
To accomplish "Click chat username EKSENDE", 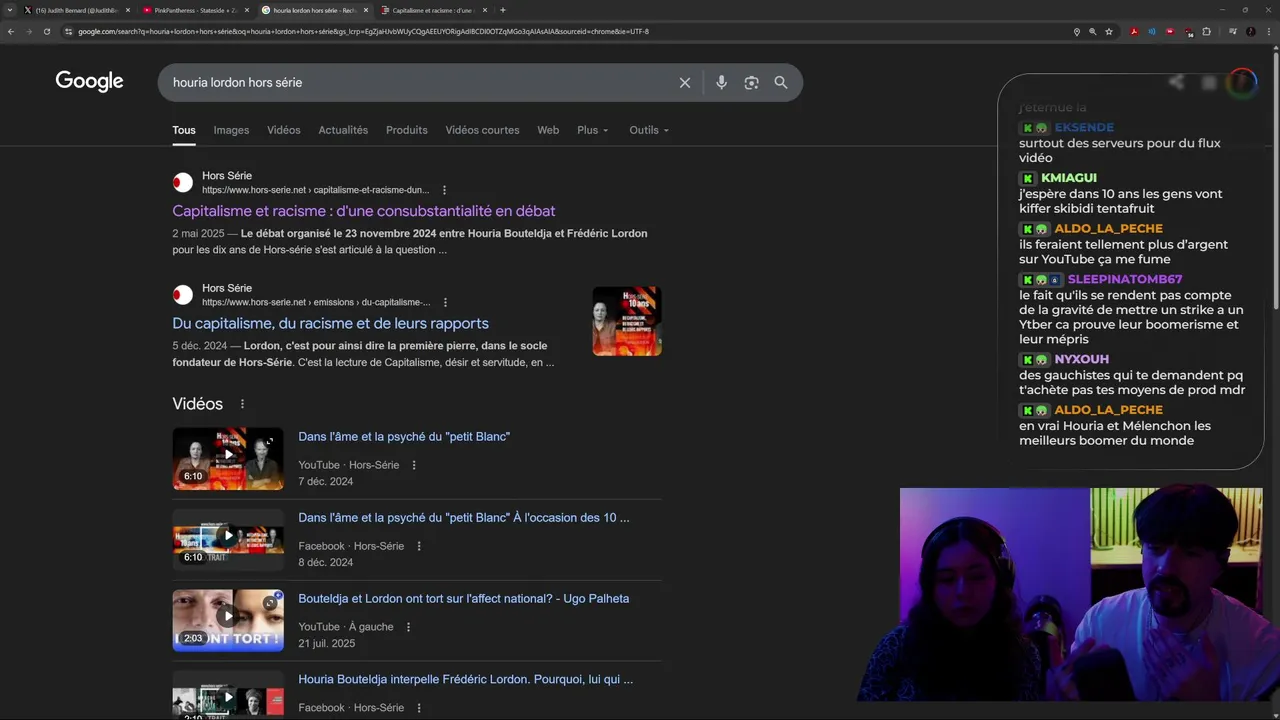I will click(1084, 128).
